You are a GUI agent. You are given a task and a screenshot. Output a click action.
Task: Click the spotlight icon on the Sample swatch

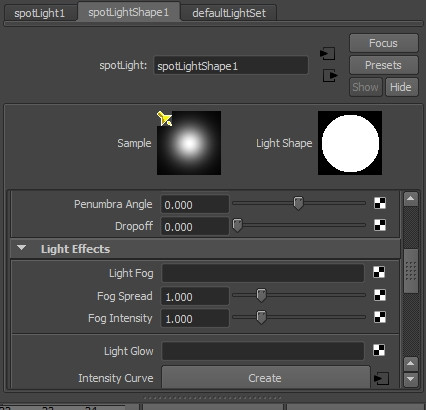coord(164,119)
